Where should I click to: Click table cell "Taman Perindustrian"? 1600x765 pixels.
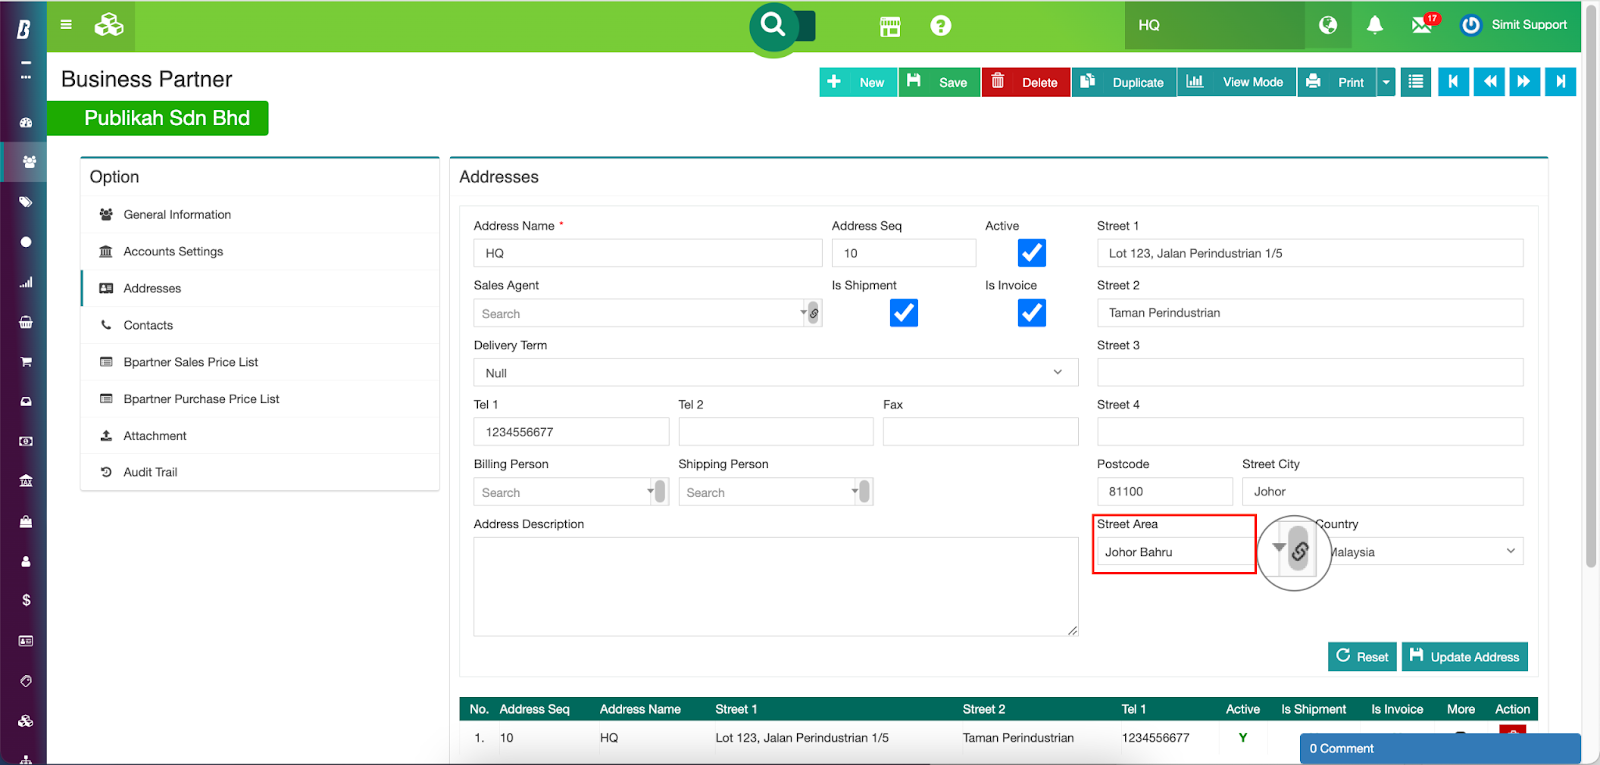pyautogui.click(x=1018, y=738)
